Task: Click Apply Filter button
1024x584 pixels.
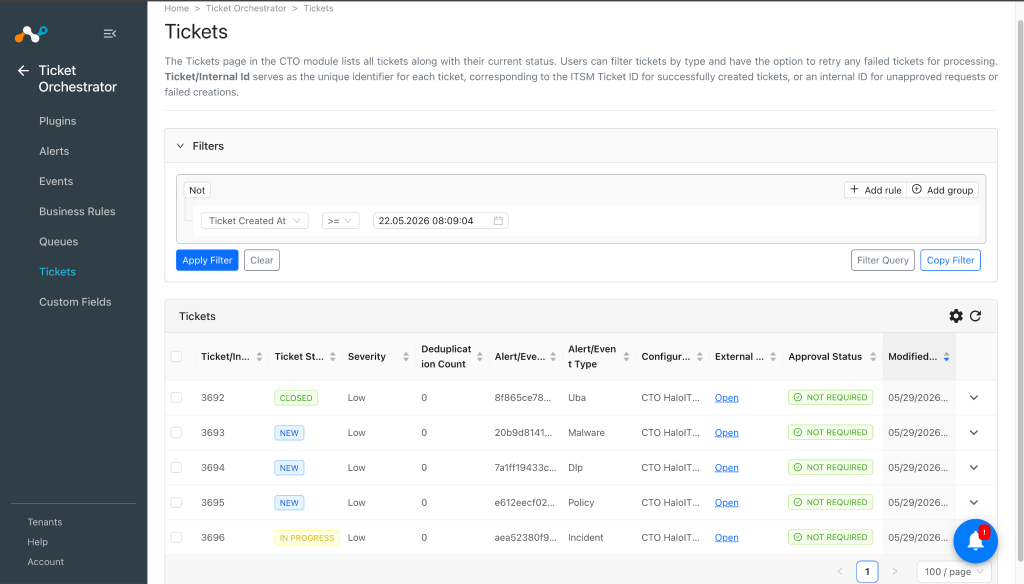Action: point(207,260)
